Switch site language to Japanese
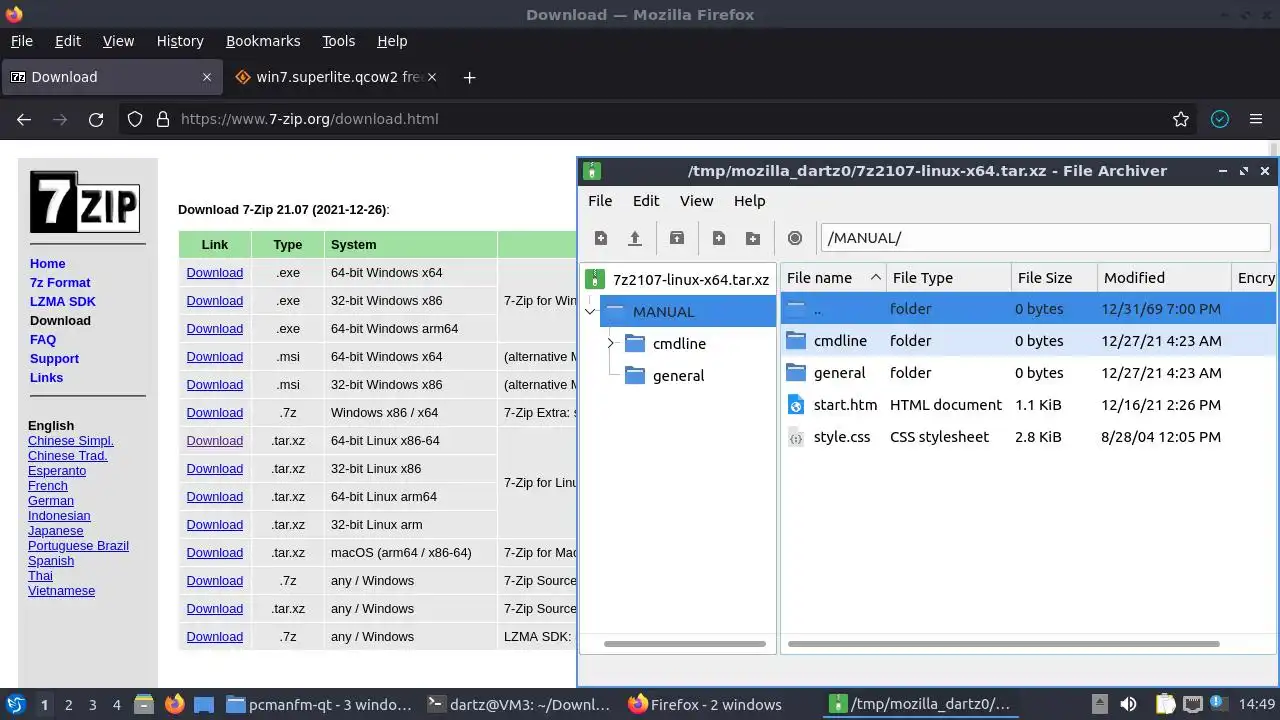Image resolution: width=1280 pixels, height=720 pixels. [56, 531]
